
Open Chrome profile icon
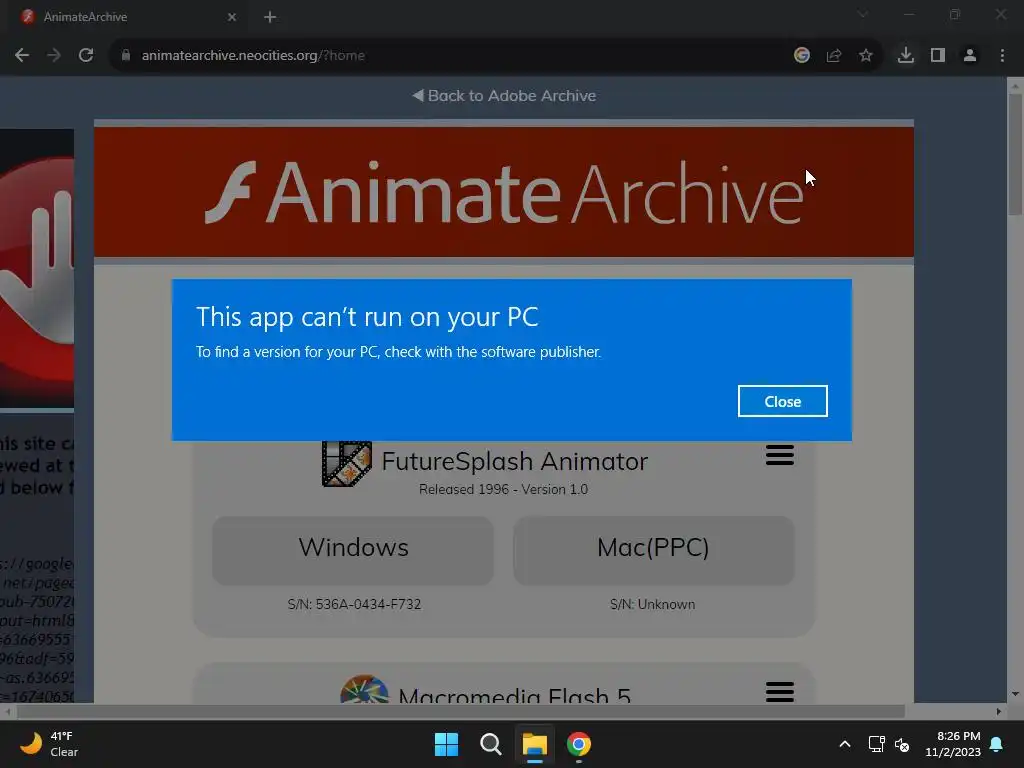click(970, 56)
